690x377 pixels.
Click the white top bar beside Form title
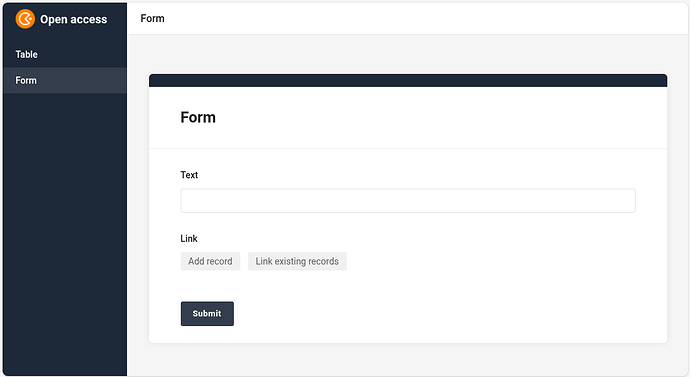click(422, 18)
